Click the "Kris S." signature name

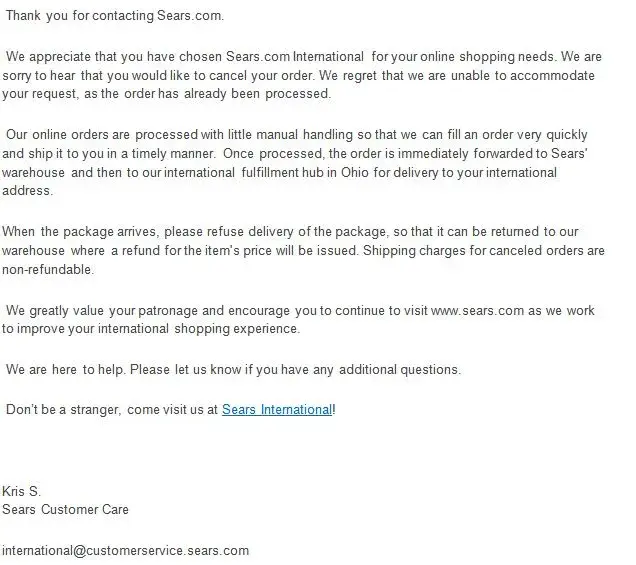pos(22,491)
